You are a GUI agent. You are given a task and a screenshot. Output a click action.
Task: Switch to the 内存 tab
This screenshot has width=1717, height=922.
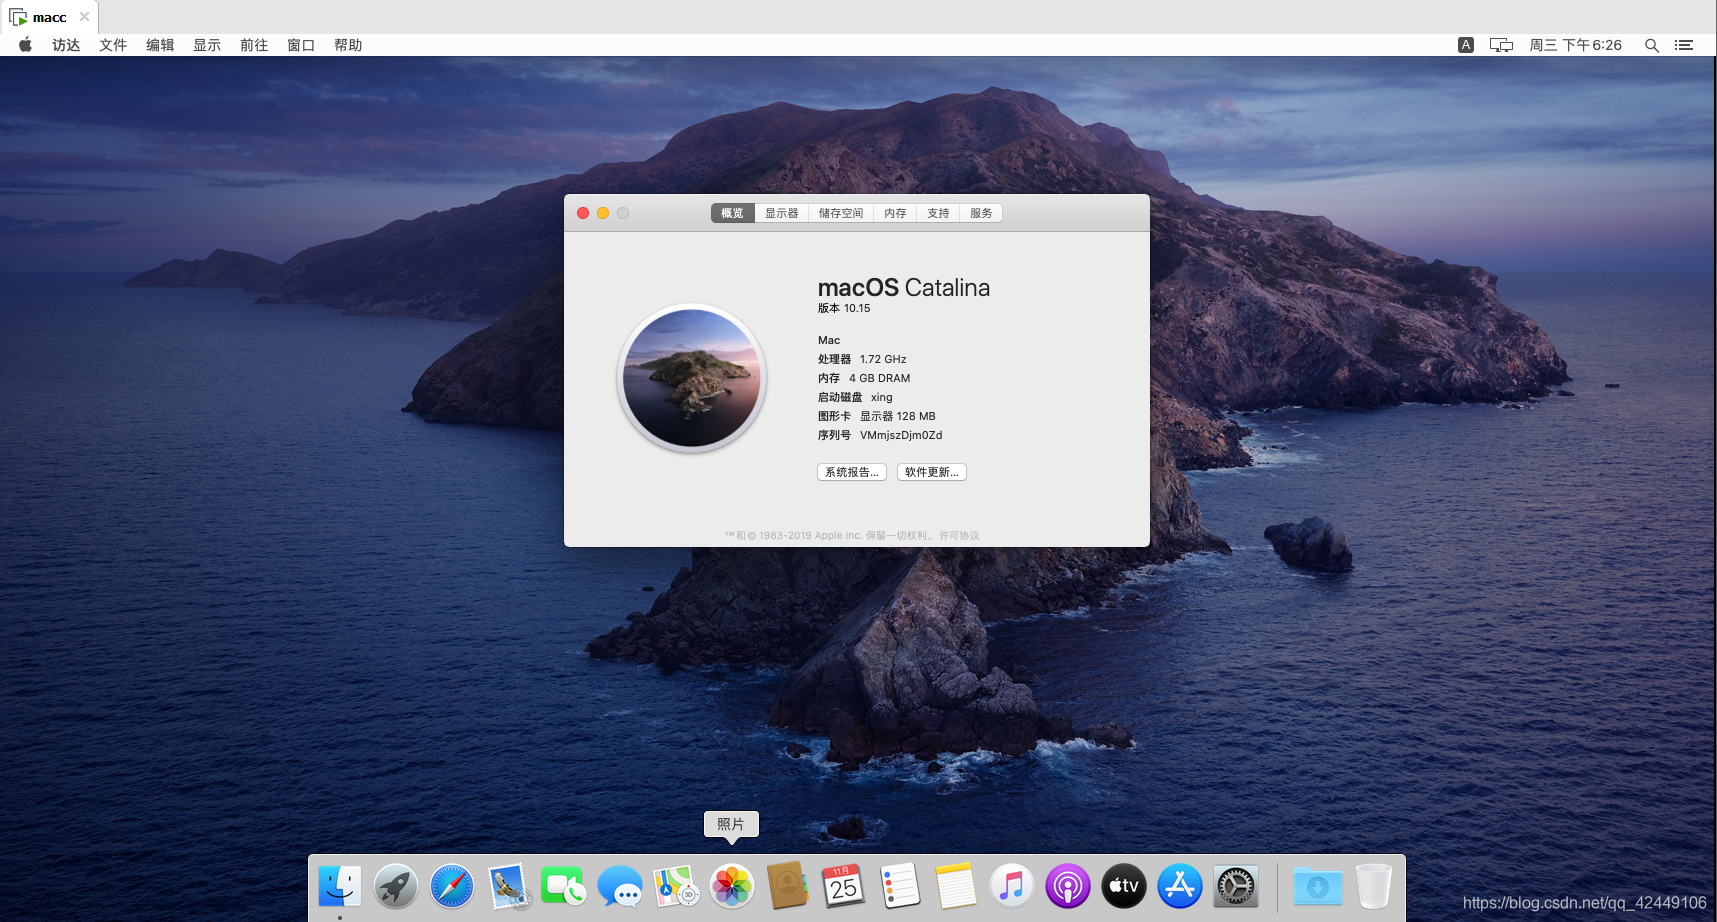tap(895, 213)
